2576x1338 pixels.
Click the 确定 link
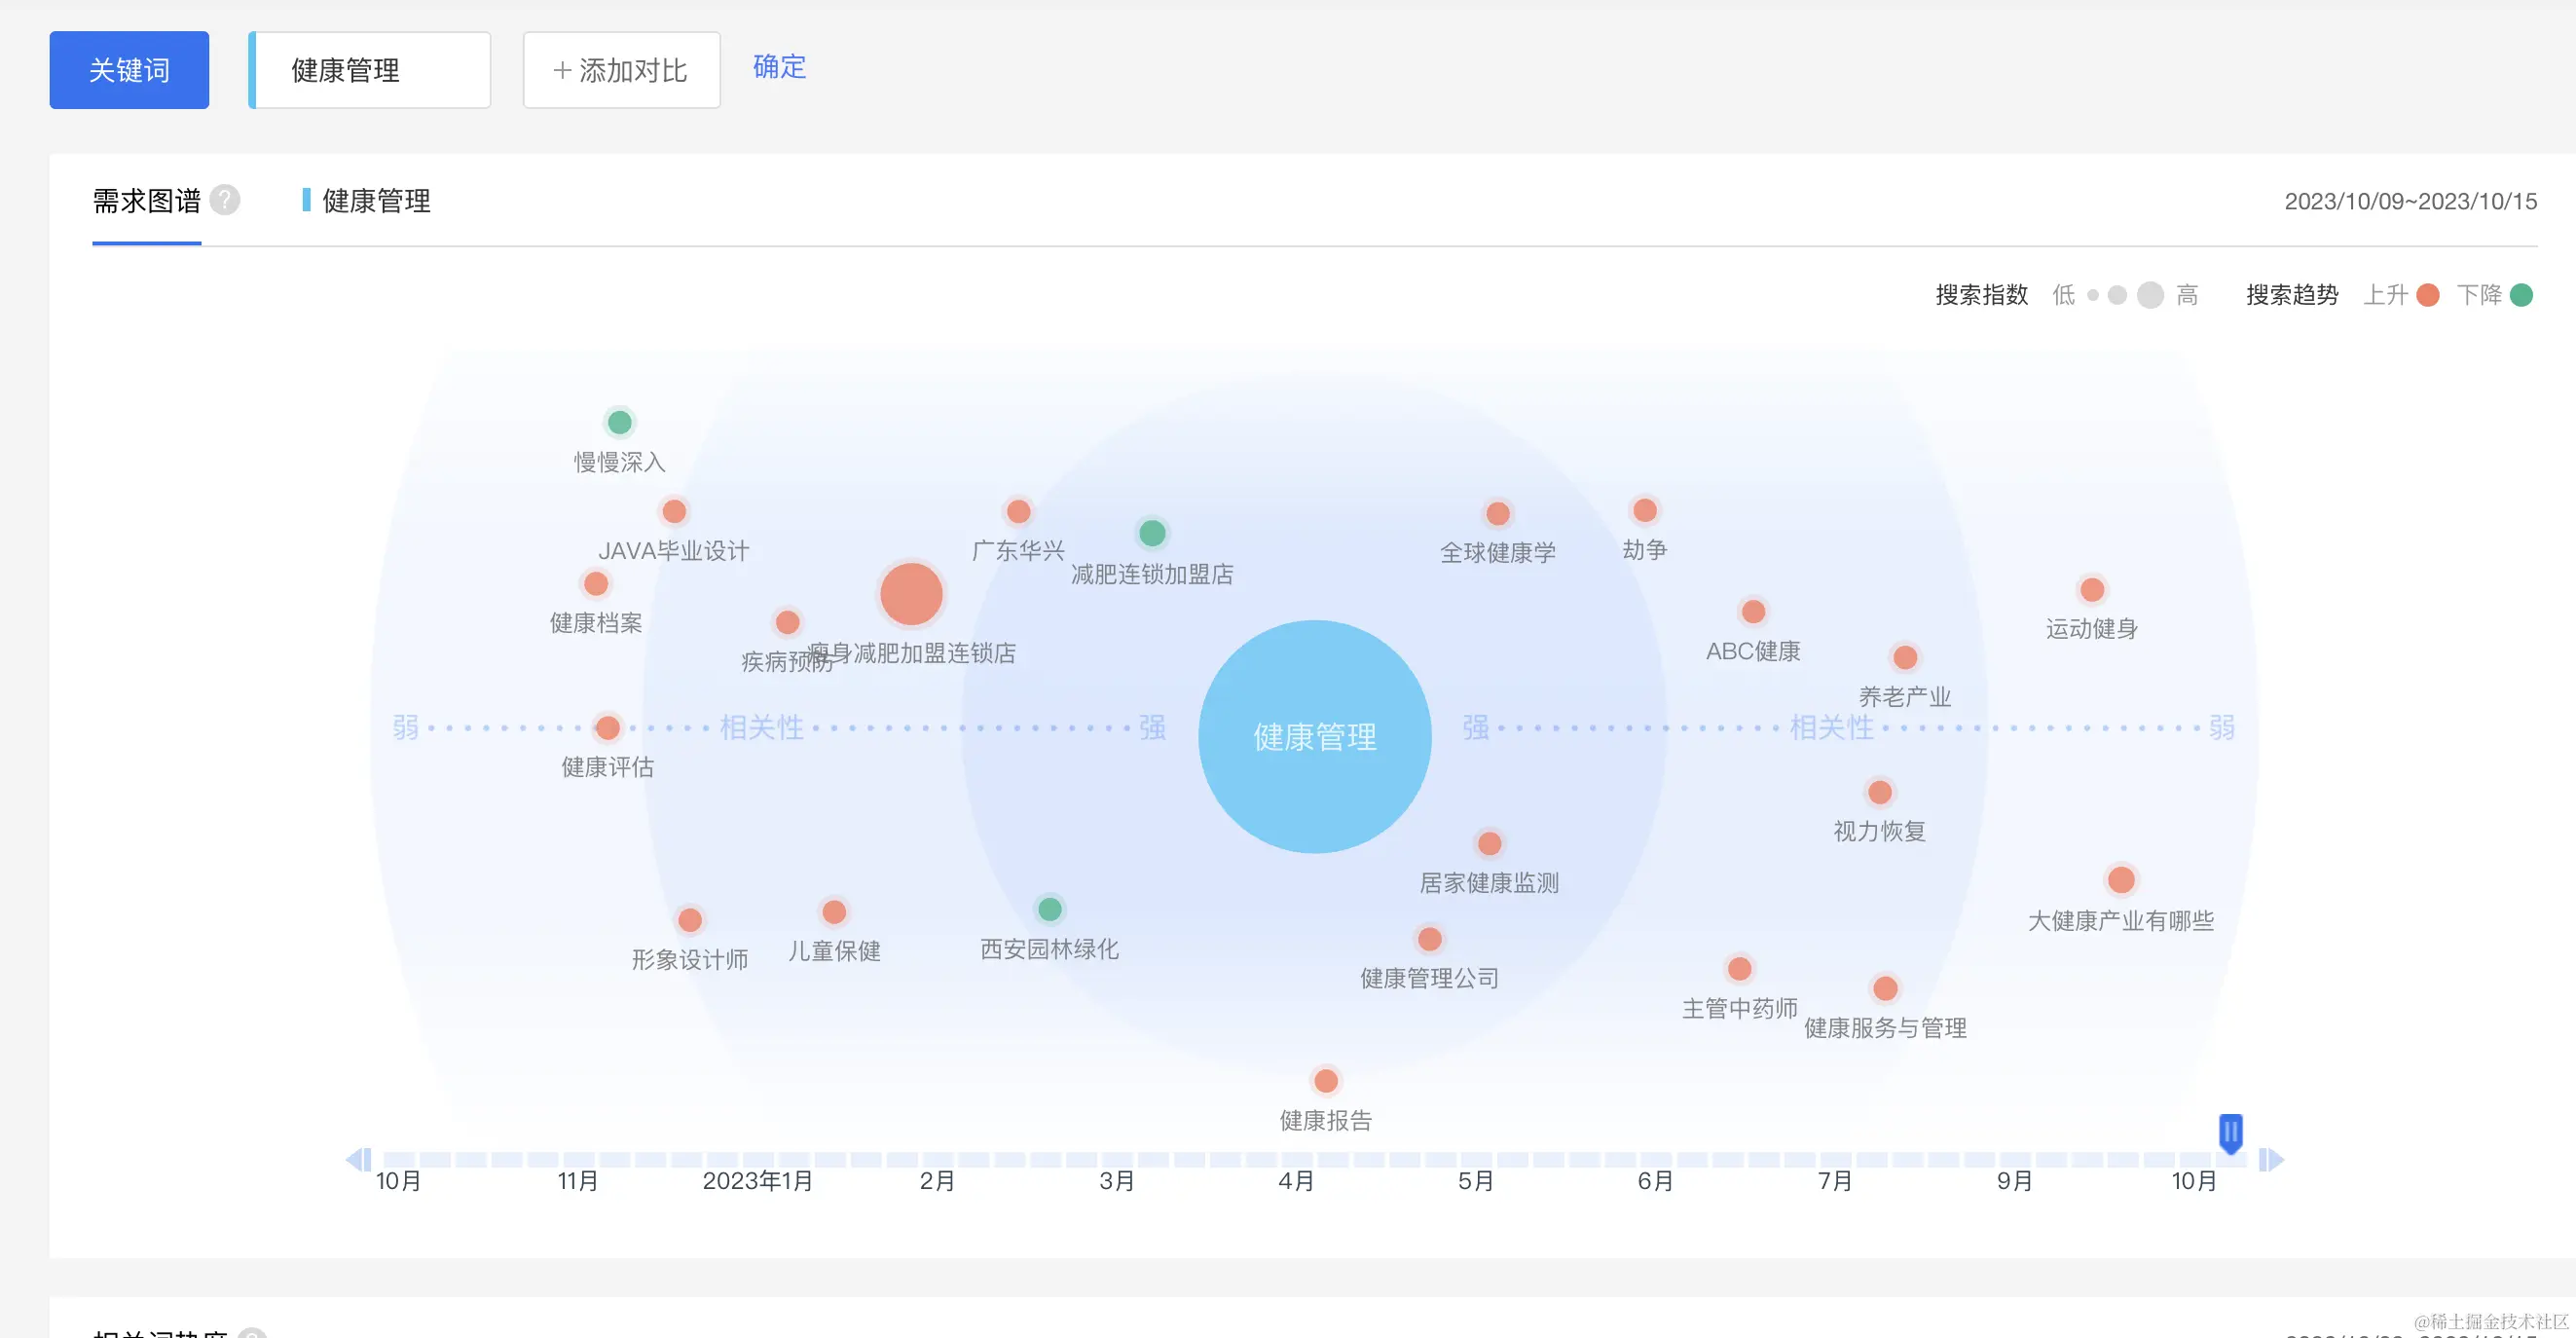[x=779, y=67]
